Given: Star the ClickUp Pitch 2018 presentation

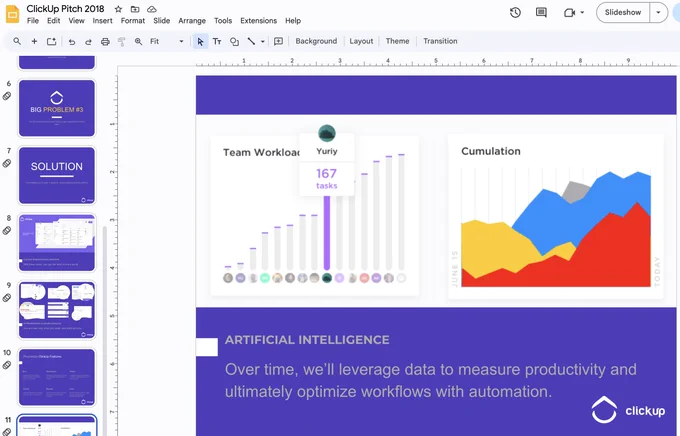Looking at the screenshot, I should click(118, 9).
